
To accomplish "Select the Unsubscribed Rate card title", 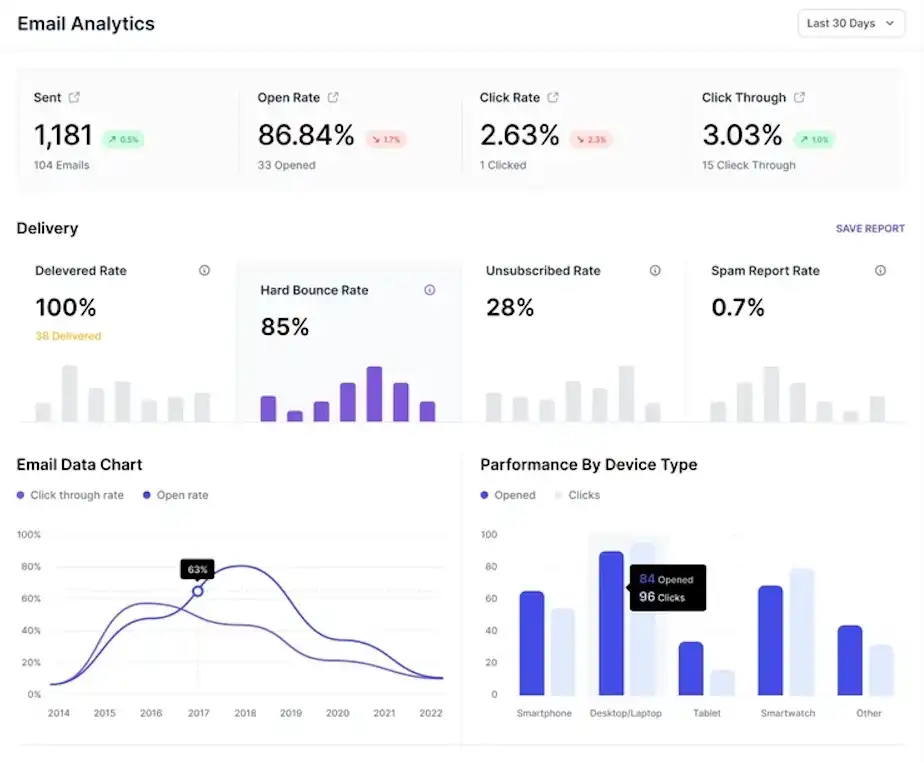I will point(543,271).
